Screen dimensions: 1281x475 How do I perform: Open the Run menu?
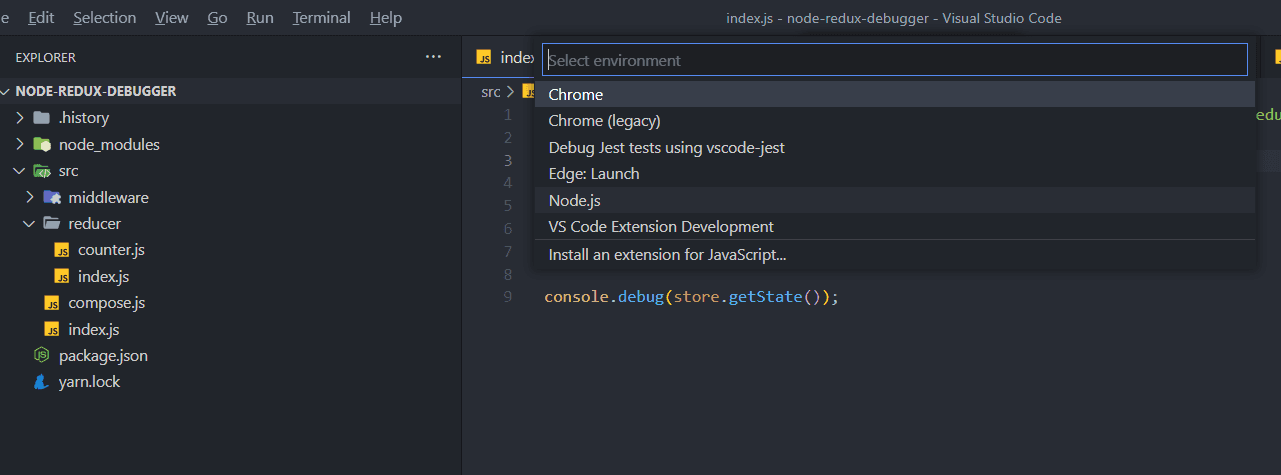pyautogui.click(x=260, y=17)
